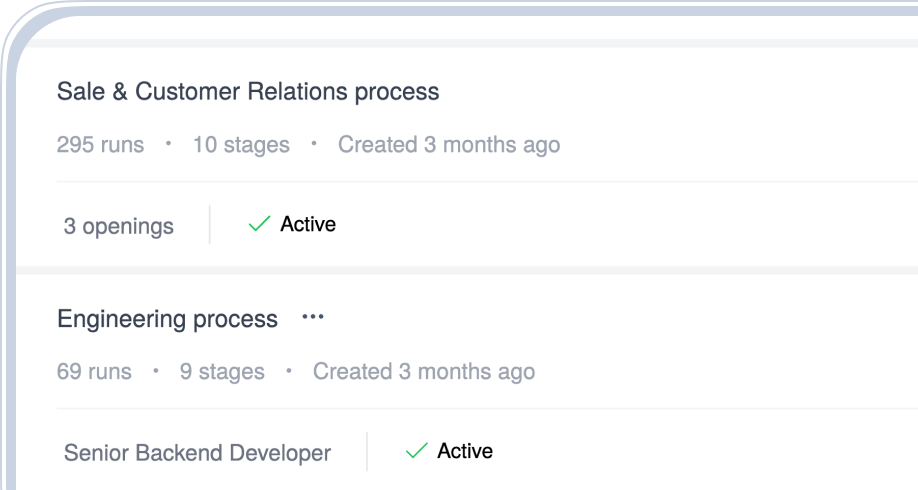Screen dimensions: 918x490
Task: Select the 9 stages label
Action: pos(222,372)
